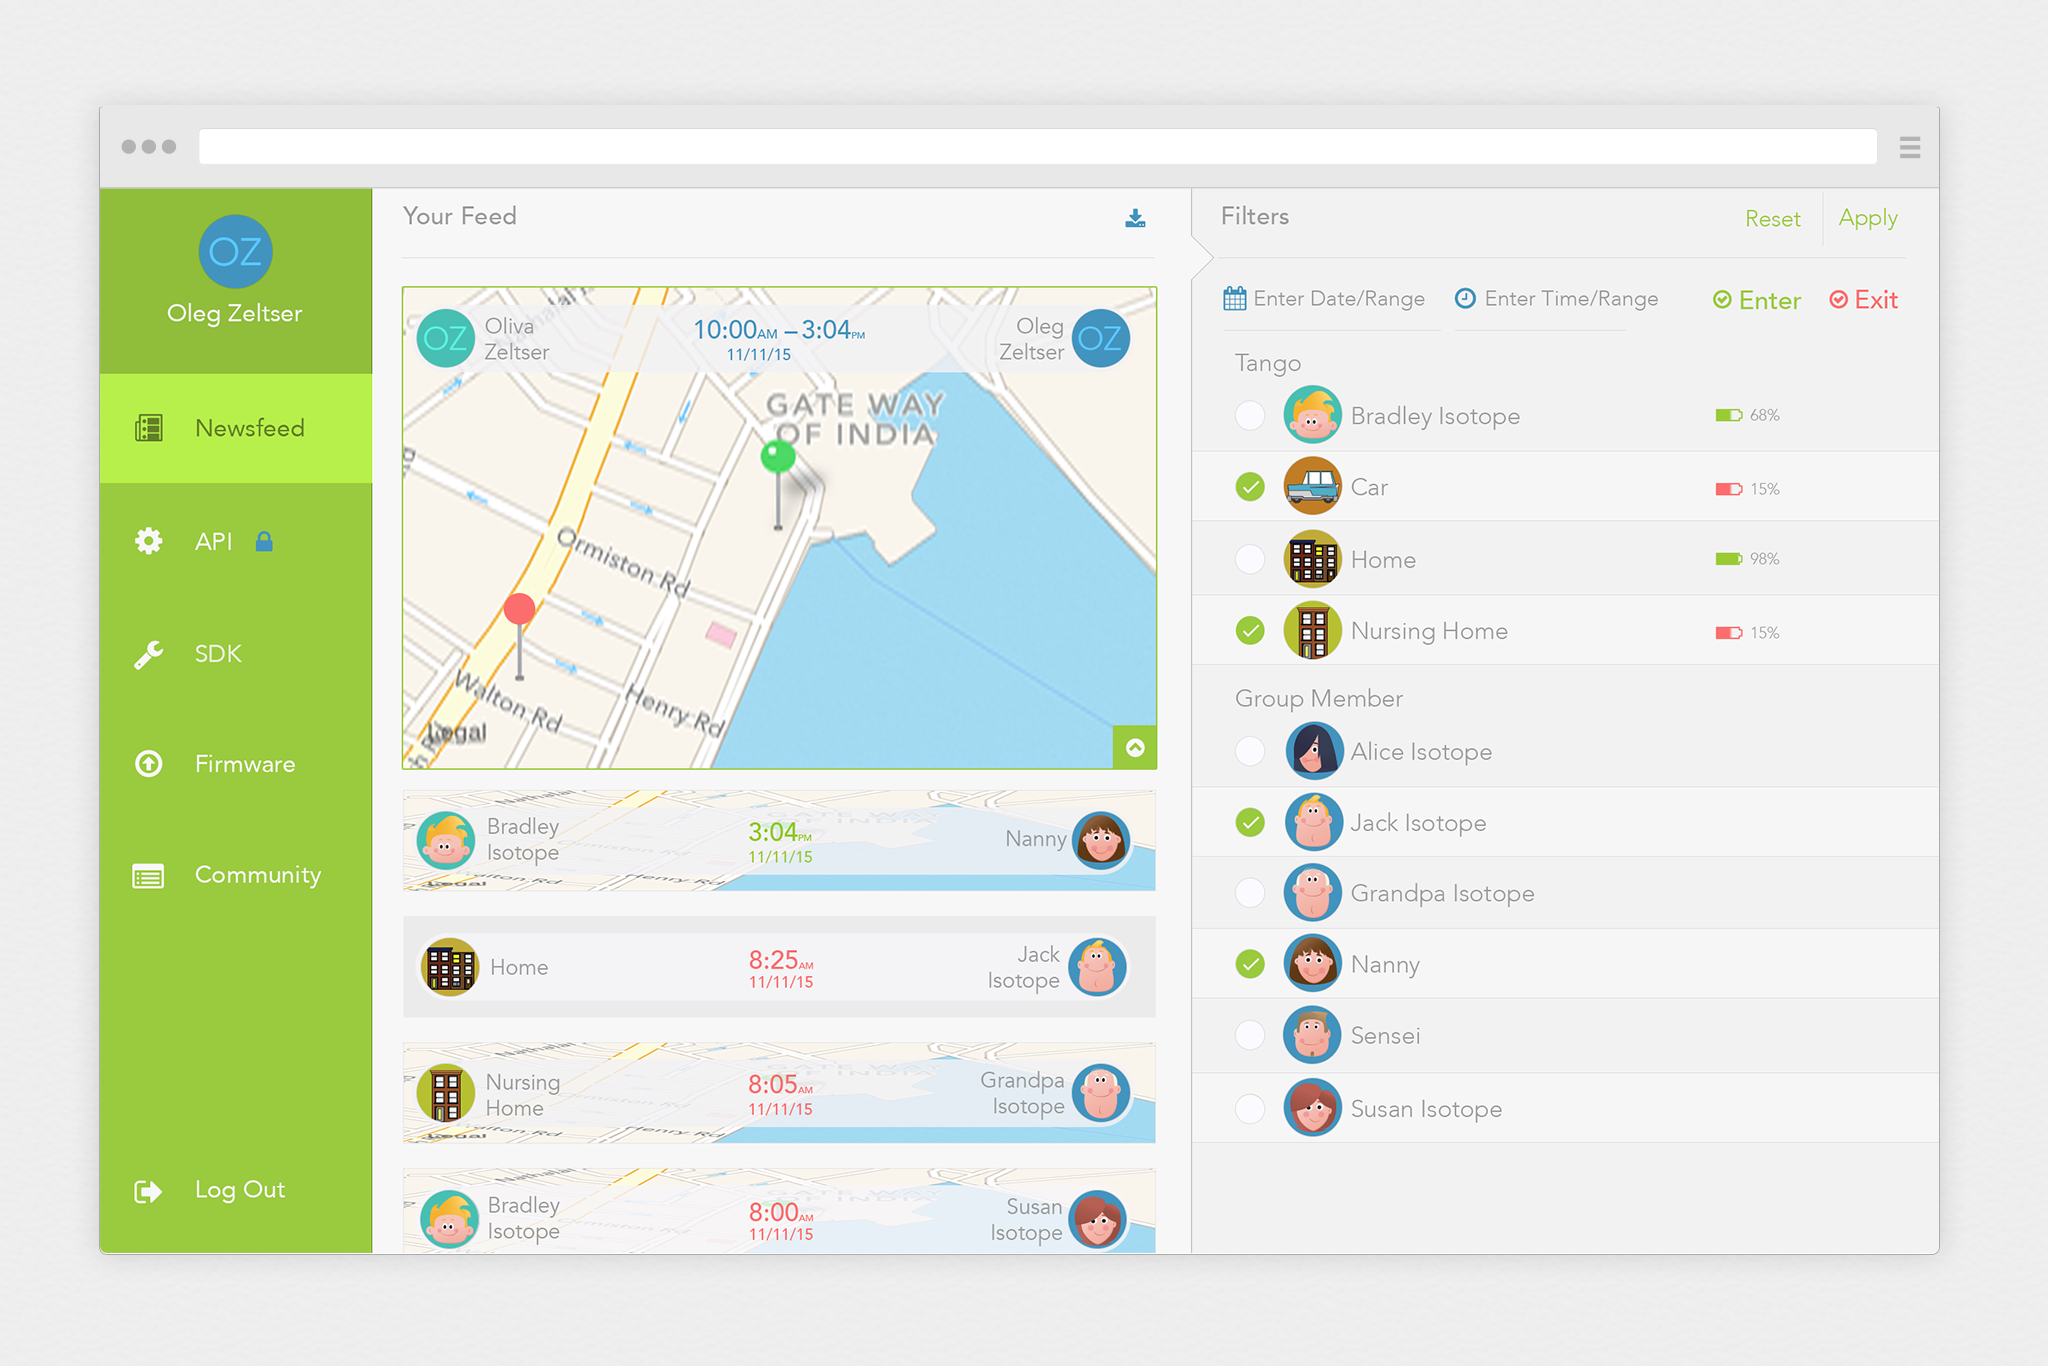The image size is (2048, 1366).
Task: Click the red map pin marker
Action: [519, 609]
